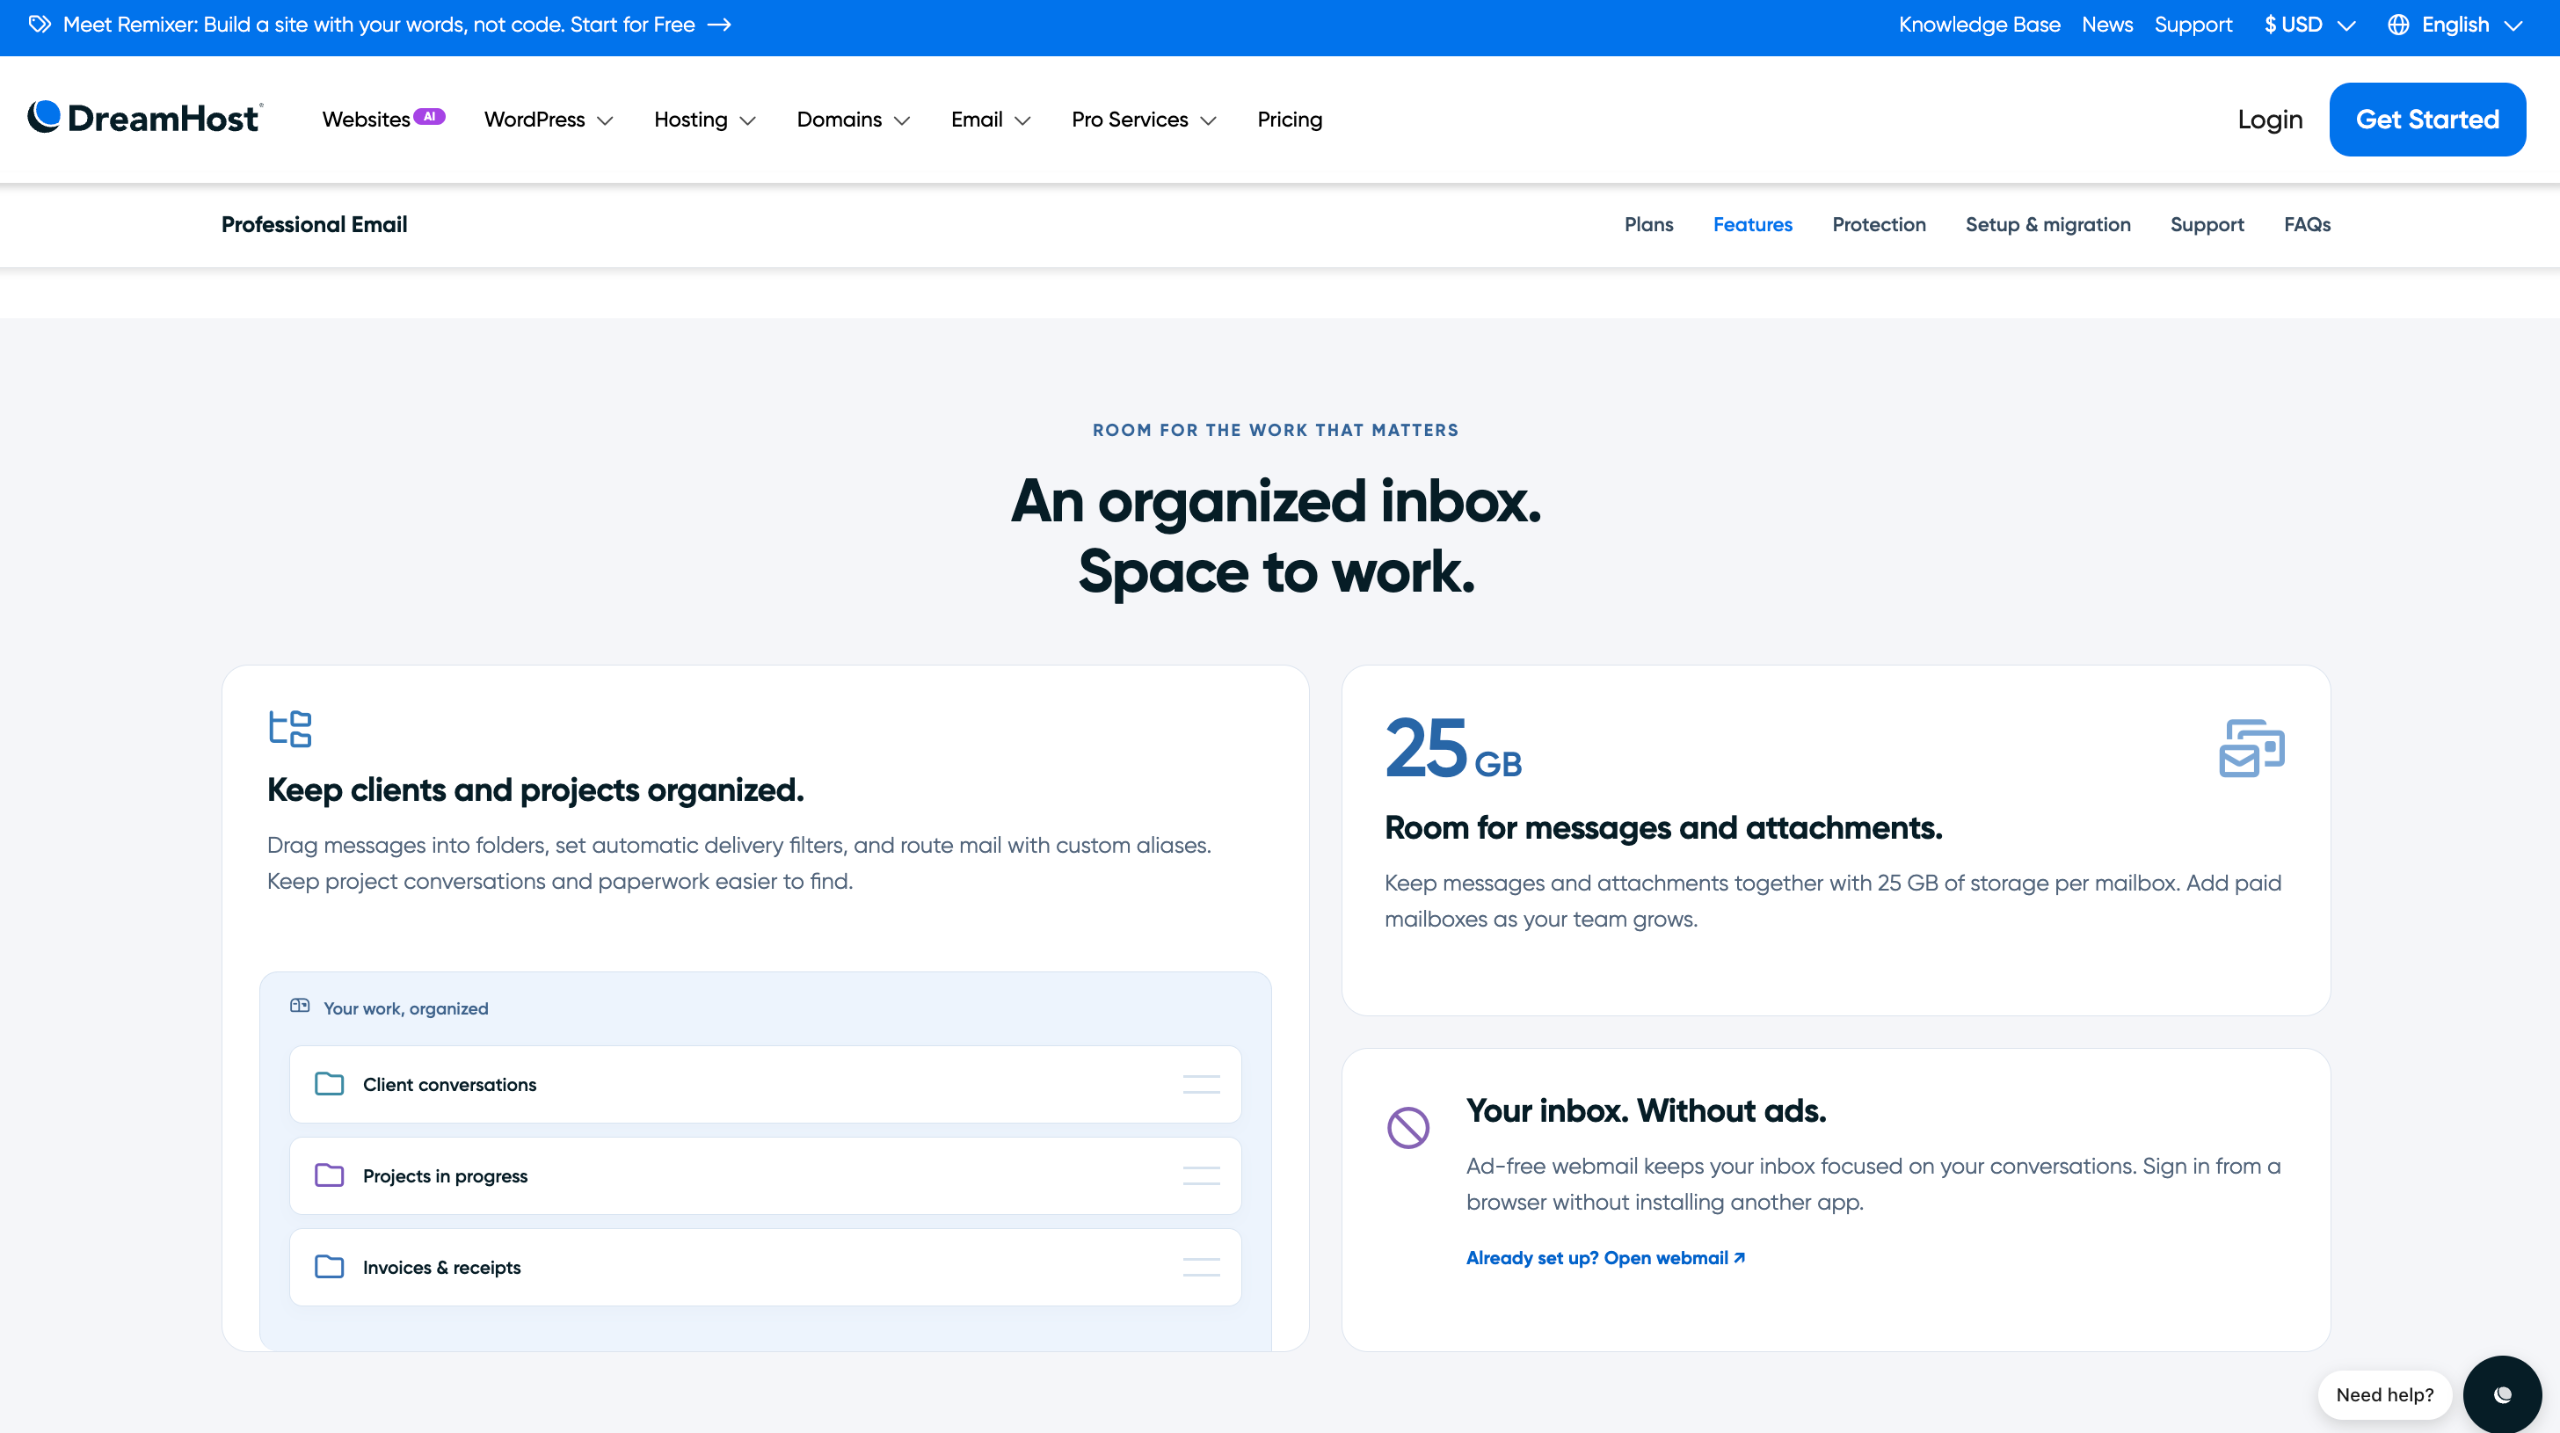Click the drag handle on Client conversations row
This screenshot has height=1433, width=2560.
click(x=1201, y=1084)
